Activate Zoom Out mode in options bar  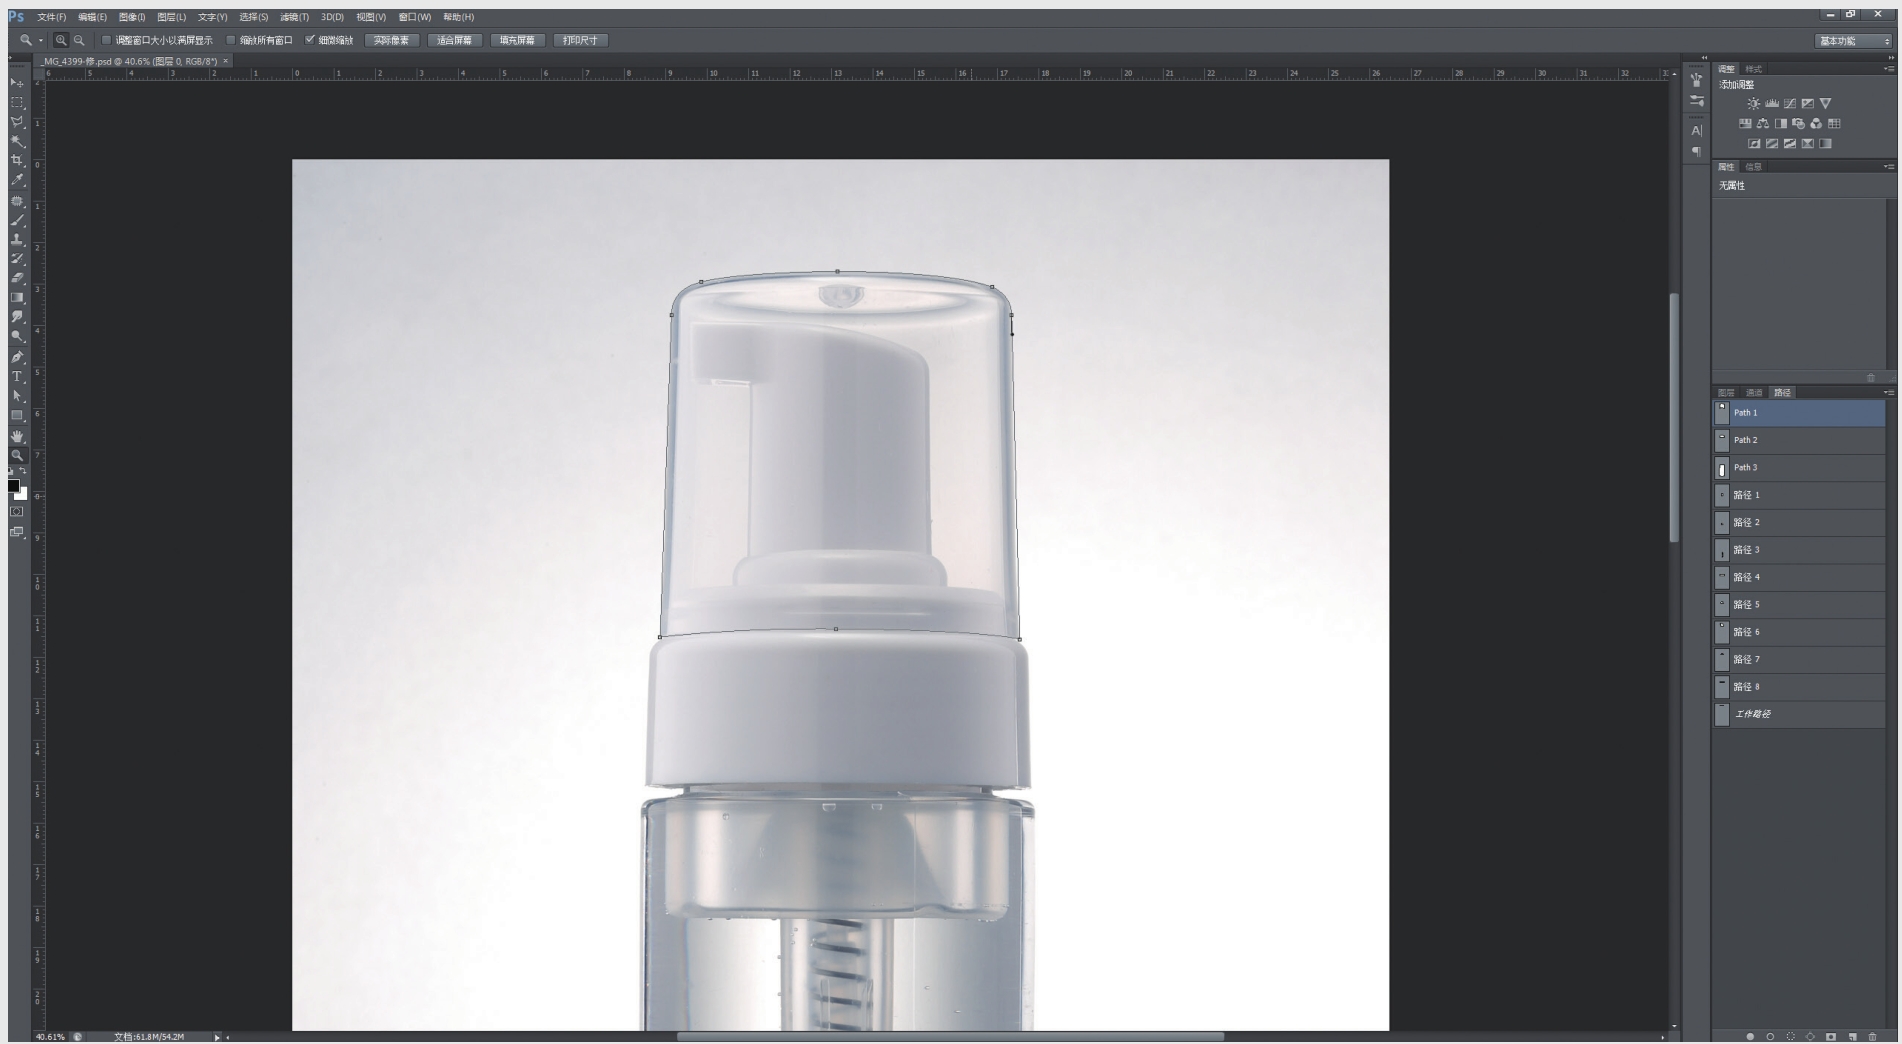pos(79,41)
